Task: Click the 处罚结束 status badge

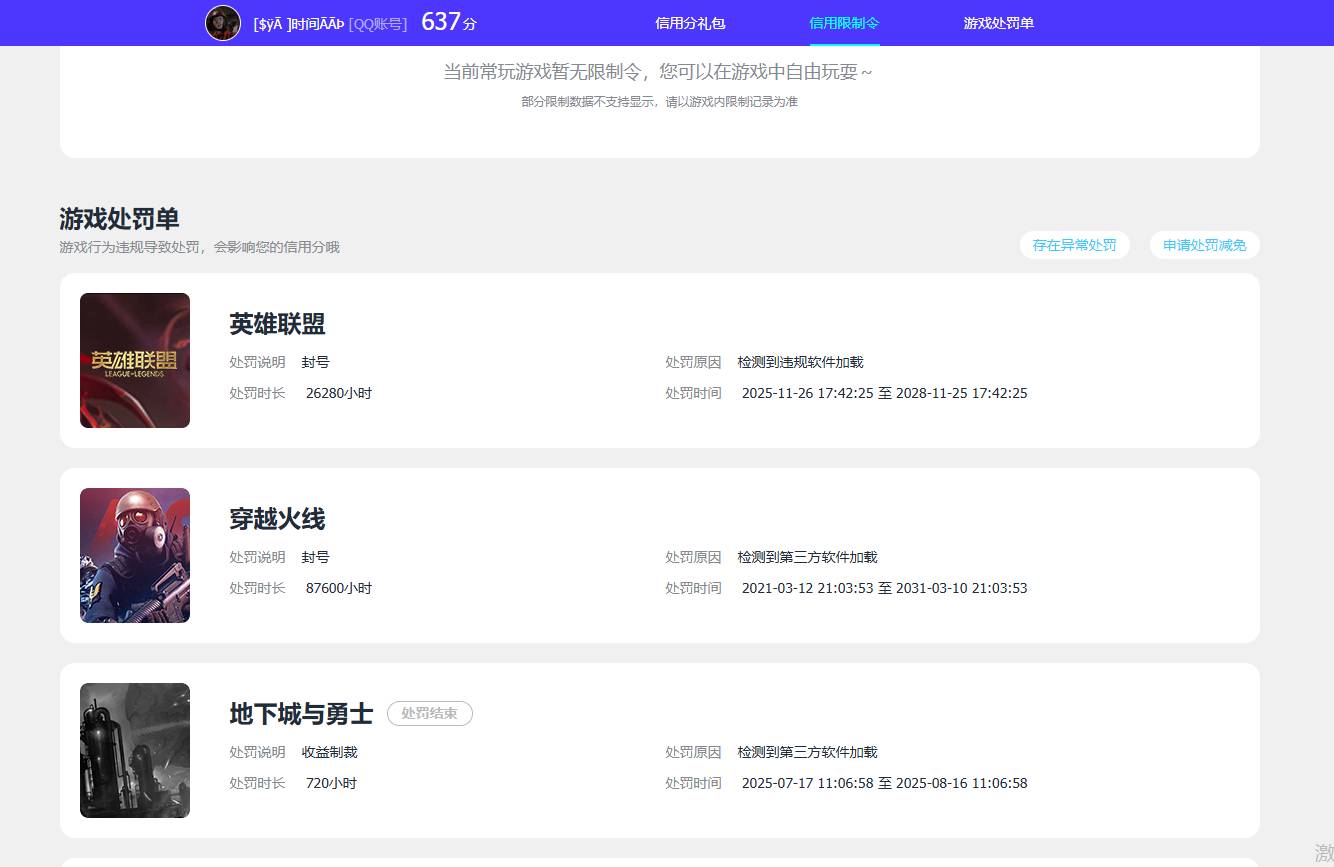Action: click(429, 714)
